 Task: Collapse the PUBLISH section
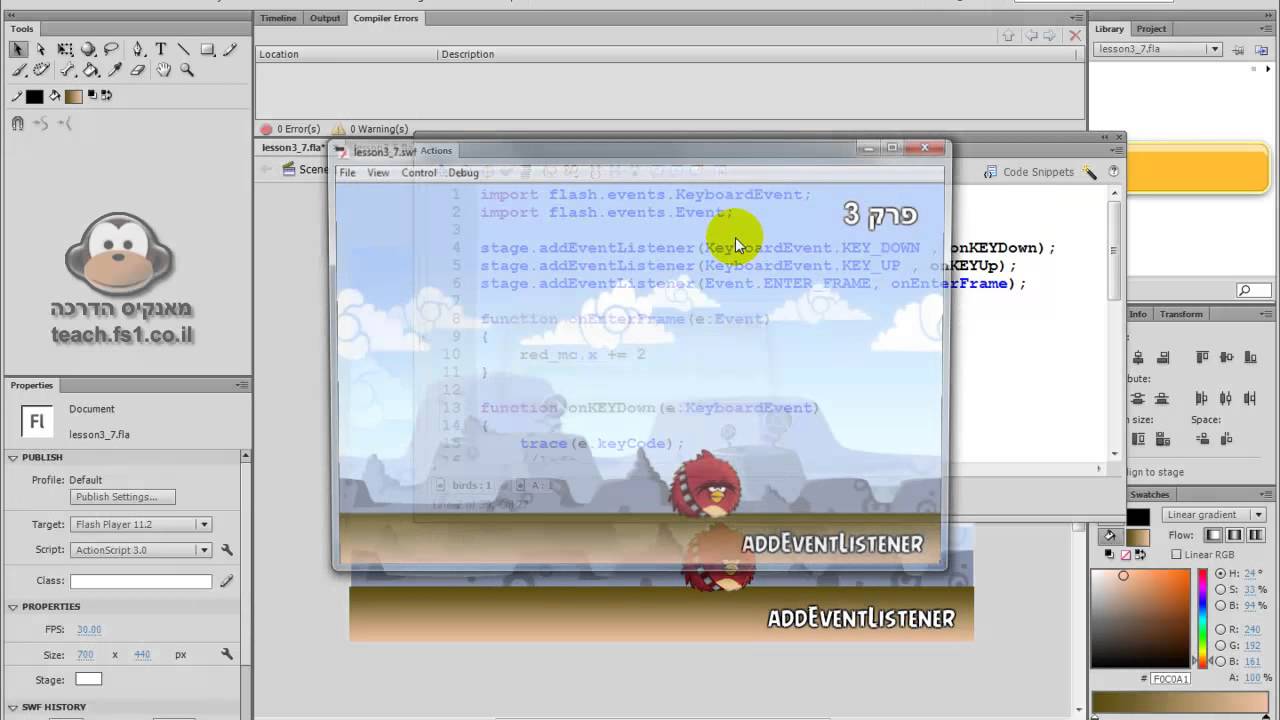tap(14, 458)
